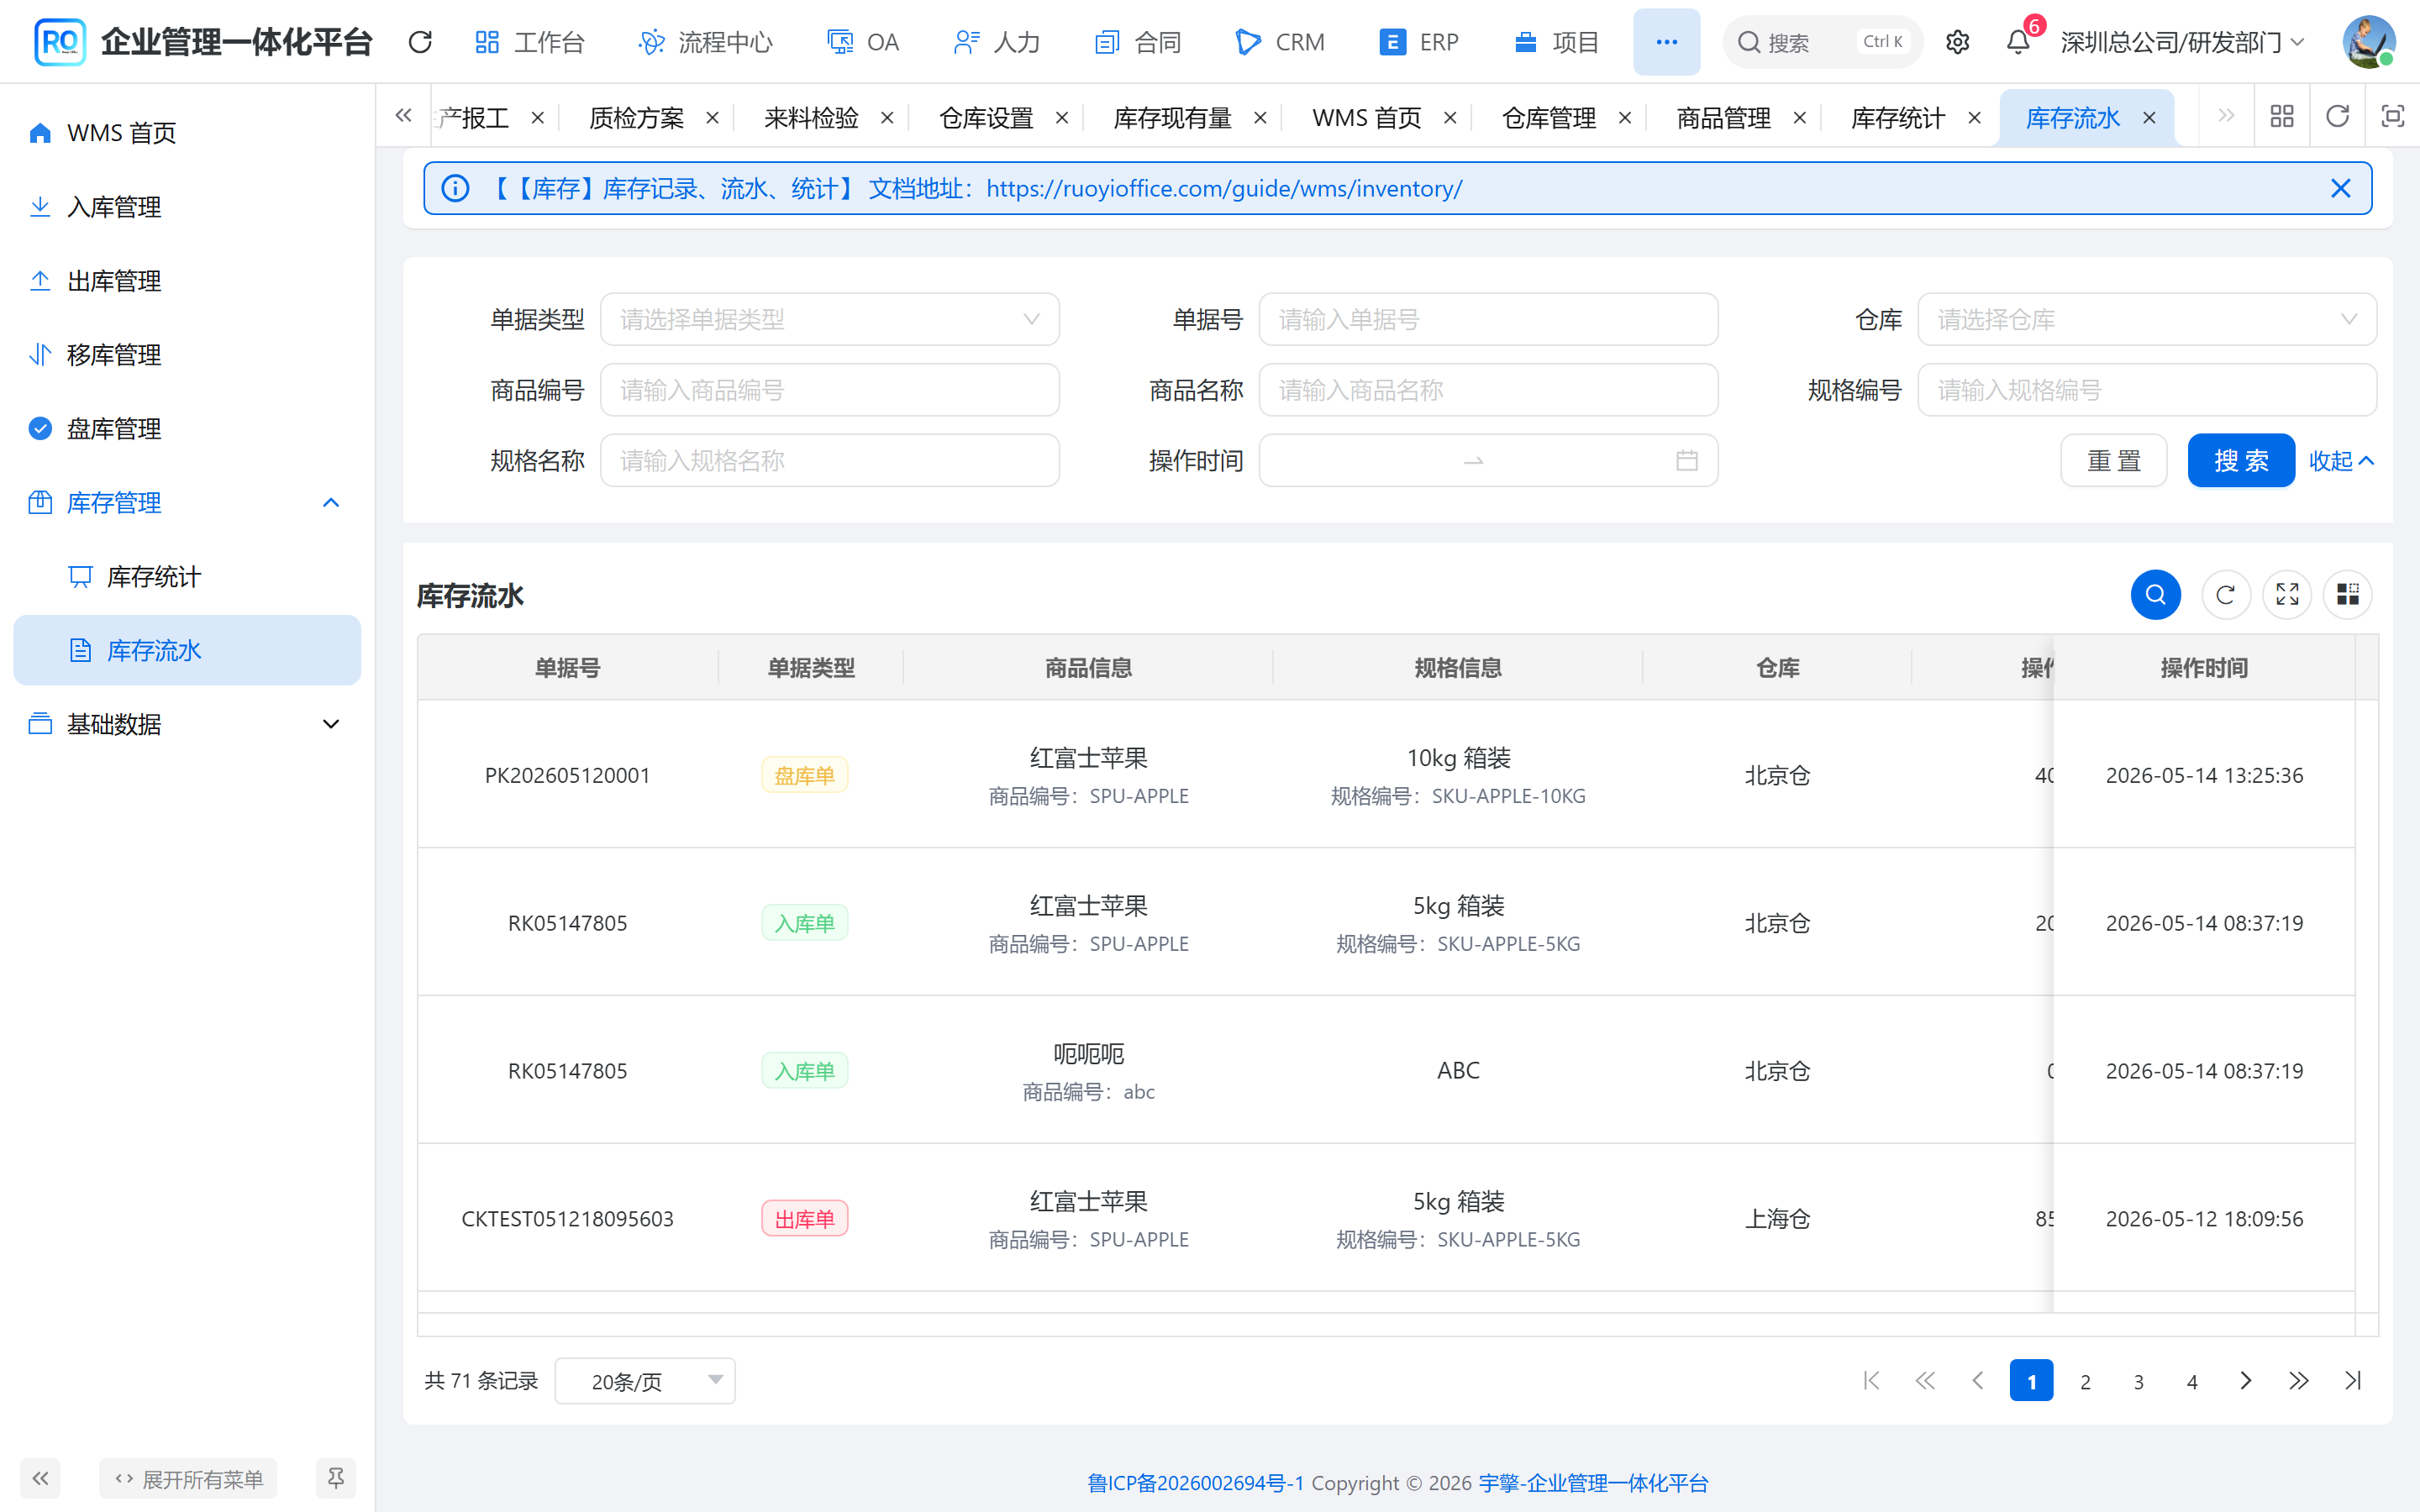This screenshot has height=1512, width=2420.
Task: Expand the 基础数据 menu group
Action: click(x=187, y=724)
